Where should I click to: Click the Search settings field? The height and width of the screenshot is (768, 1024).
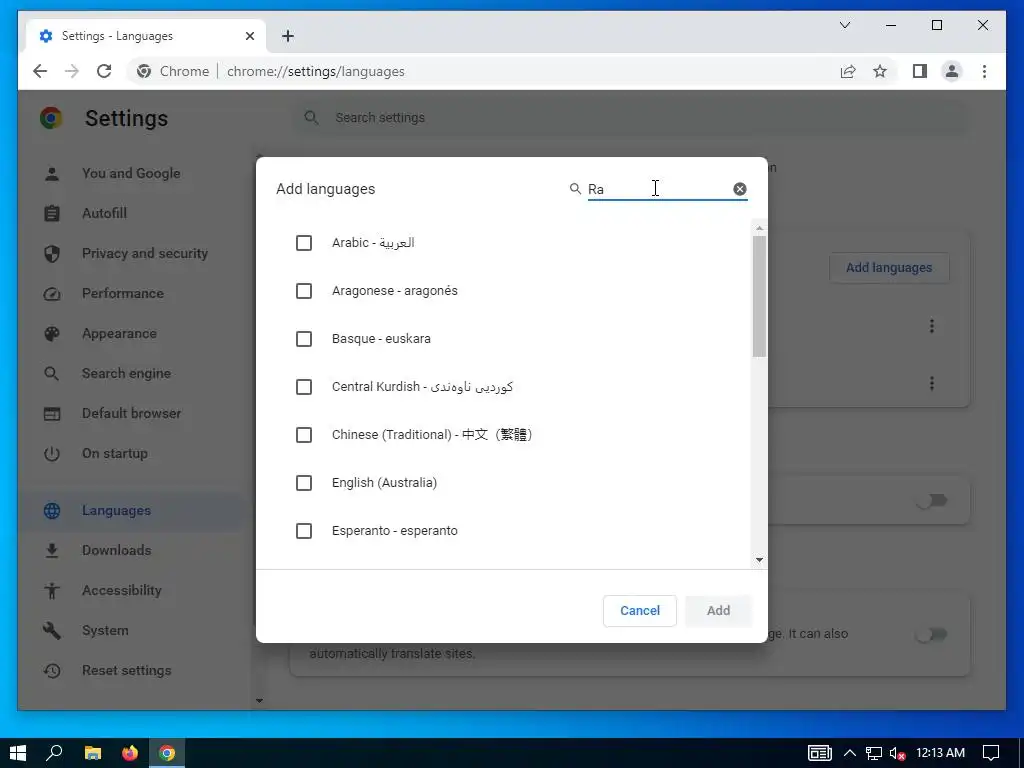628,118
